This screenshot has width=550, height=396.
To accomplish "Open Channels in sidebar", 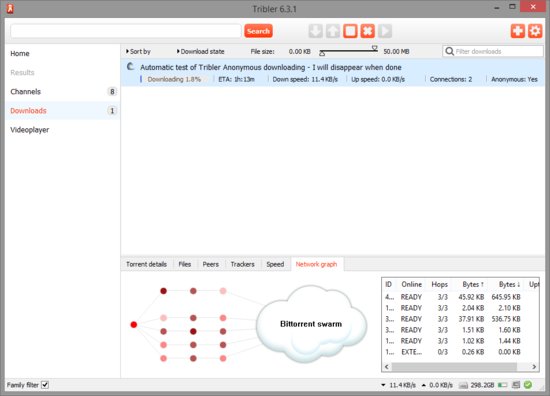I will point(63,92).
